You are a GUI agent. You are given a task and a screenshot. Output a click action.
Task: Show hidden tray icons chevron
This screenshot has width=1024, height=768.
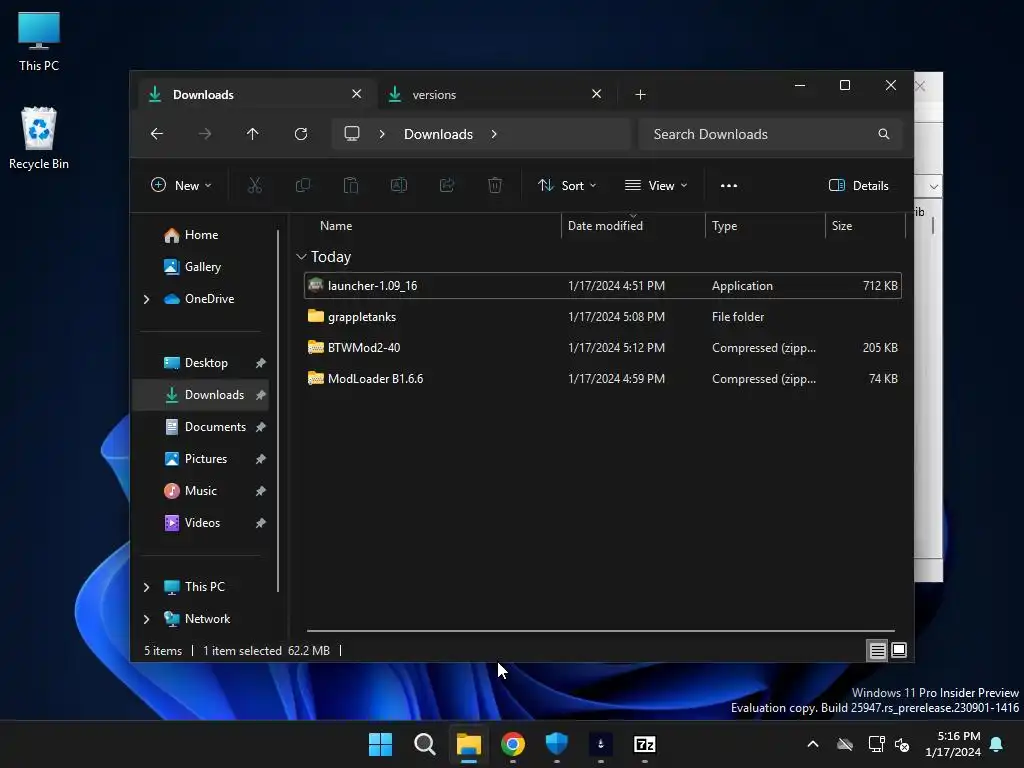[x=813, y=744]
